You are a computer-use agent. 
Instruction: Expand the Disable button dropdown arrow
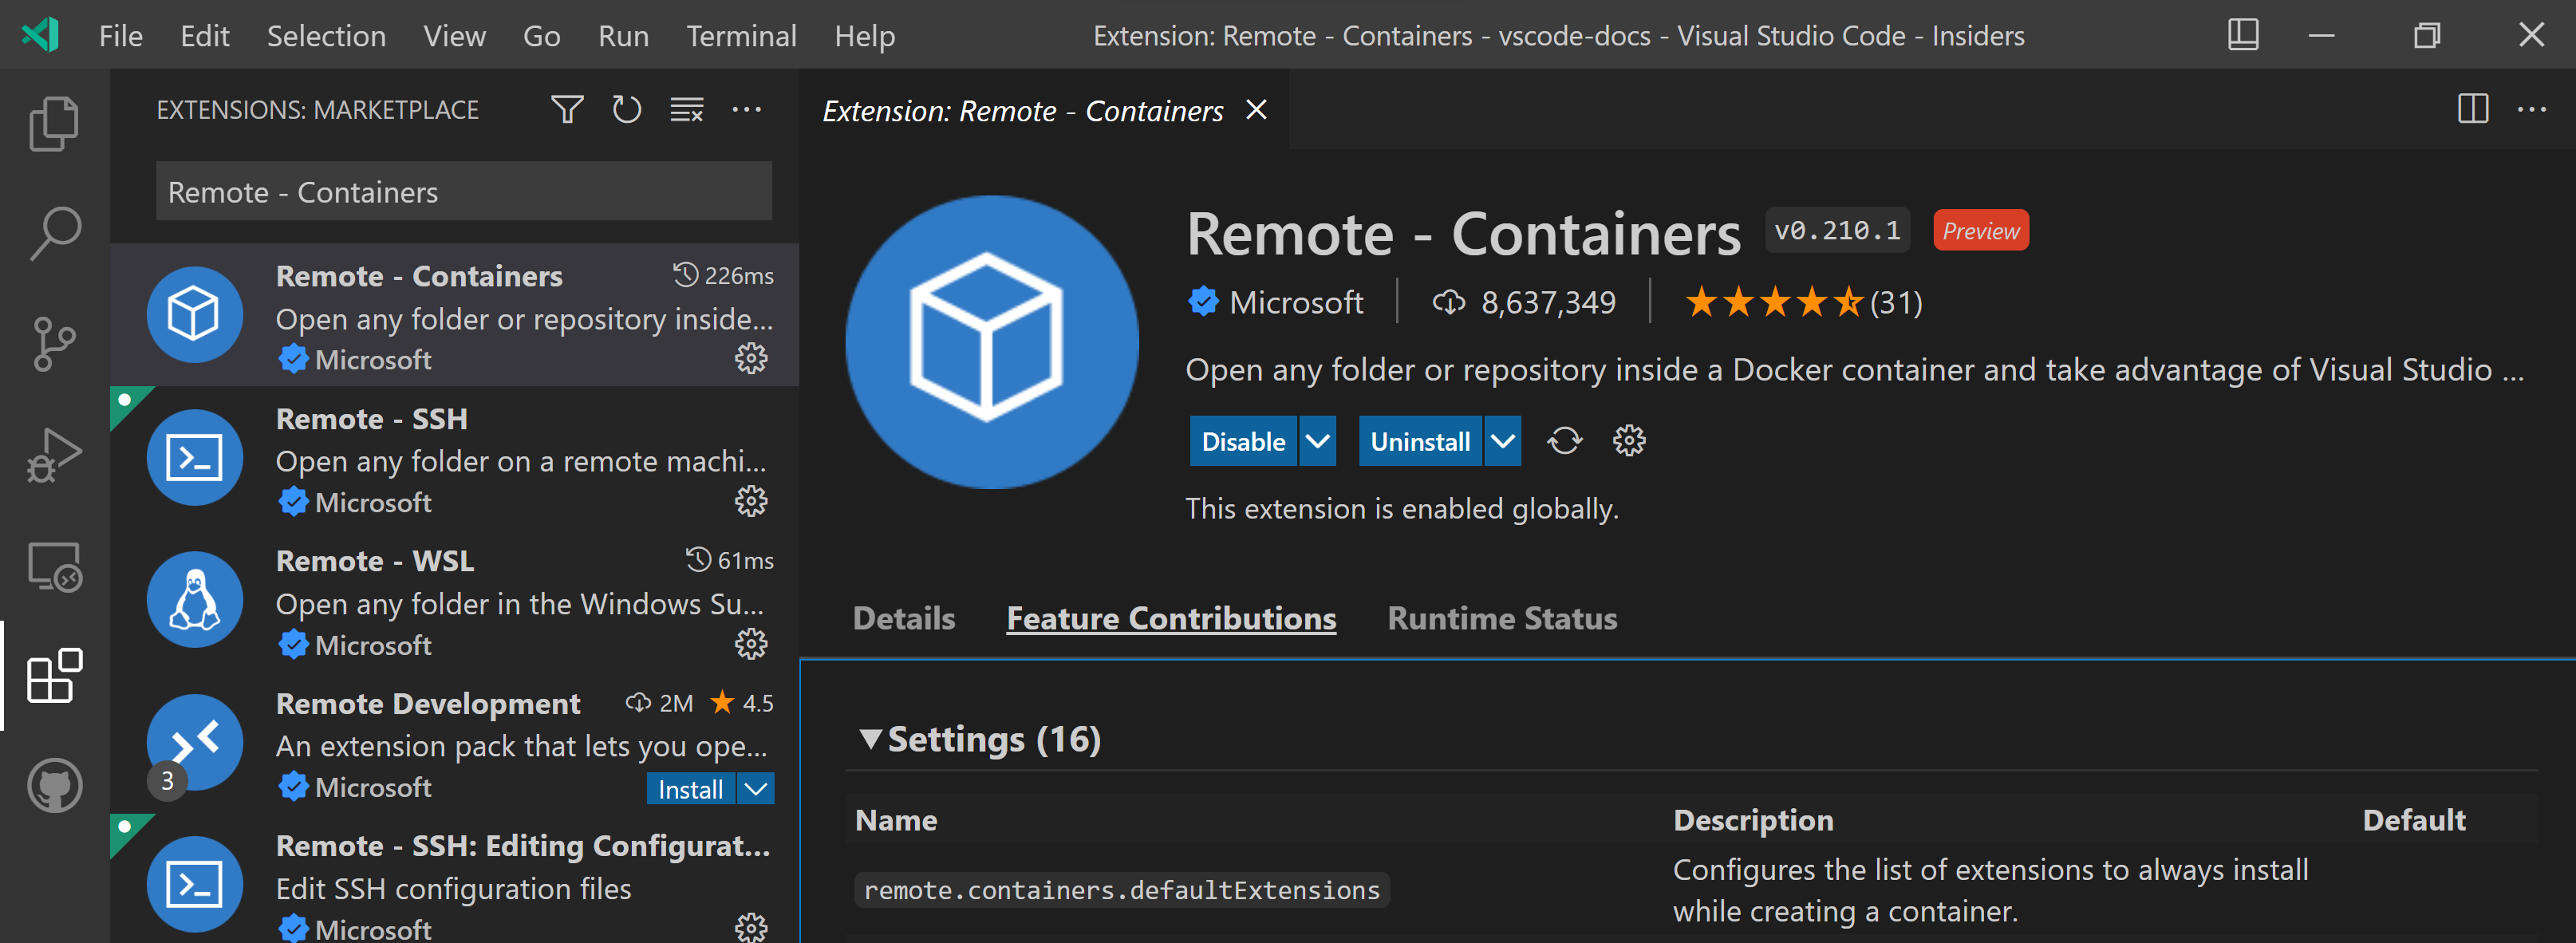tap(1318, 441)
